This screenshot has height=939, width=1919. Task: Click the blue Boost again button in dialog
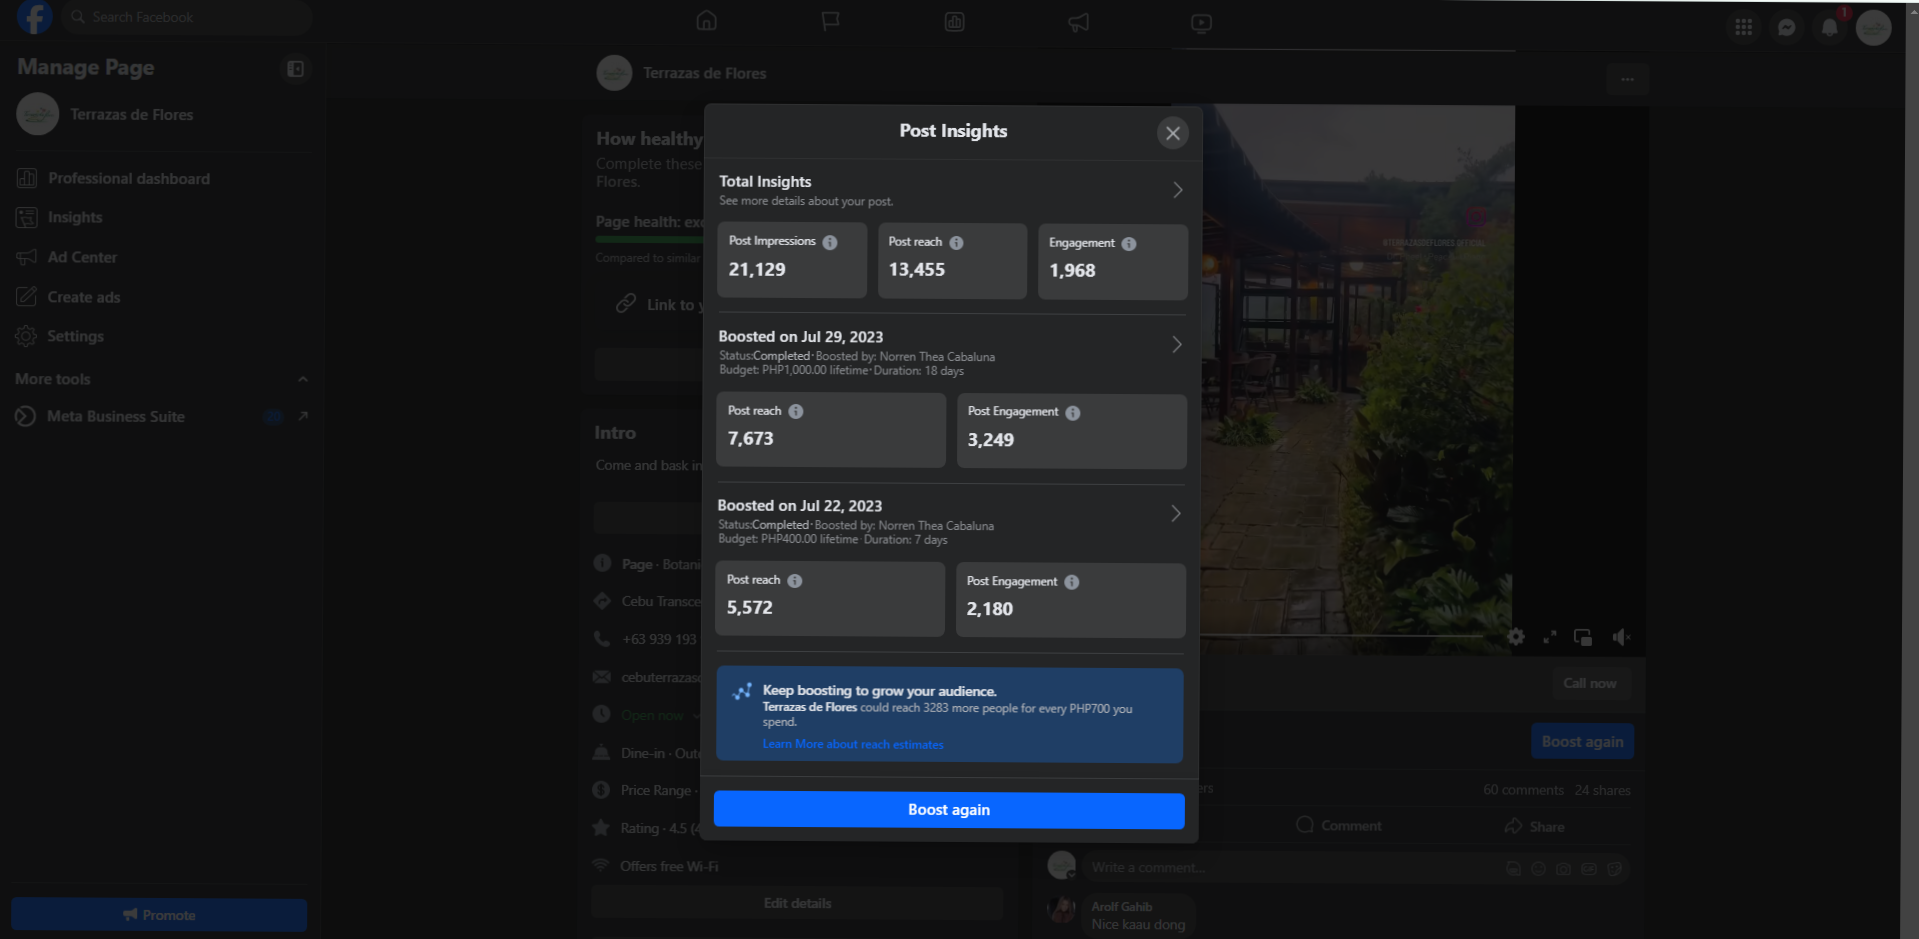point(949,810)
